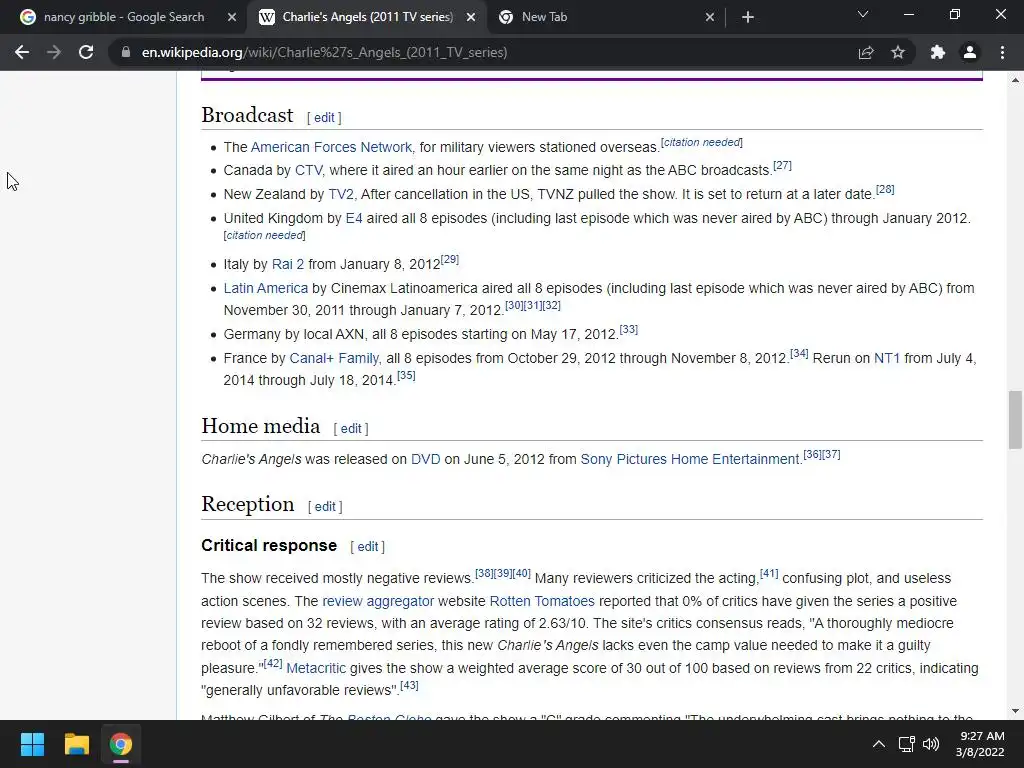Jump to citation [33]
The height and width of the screenshot is (768, 1024).
tap(628, 329)
